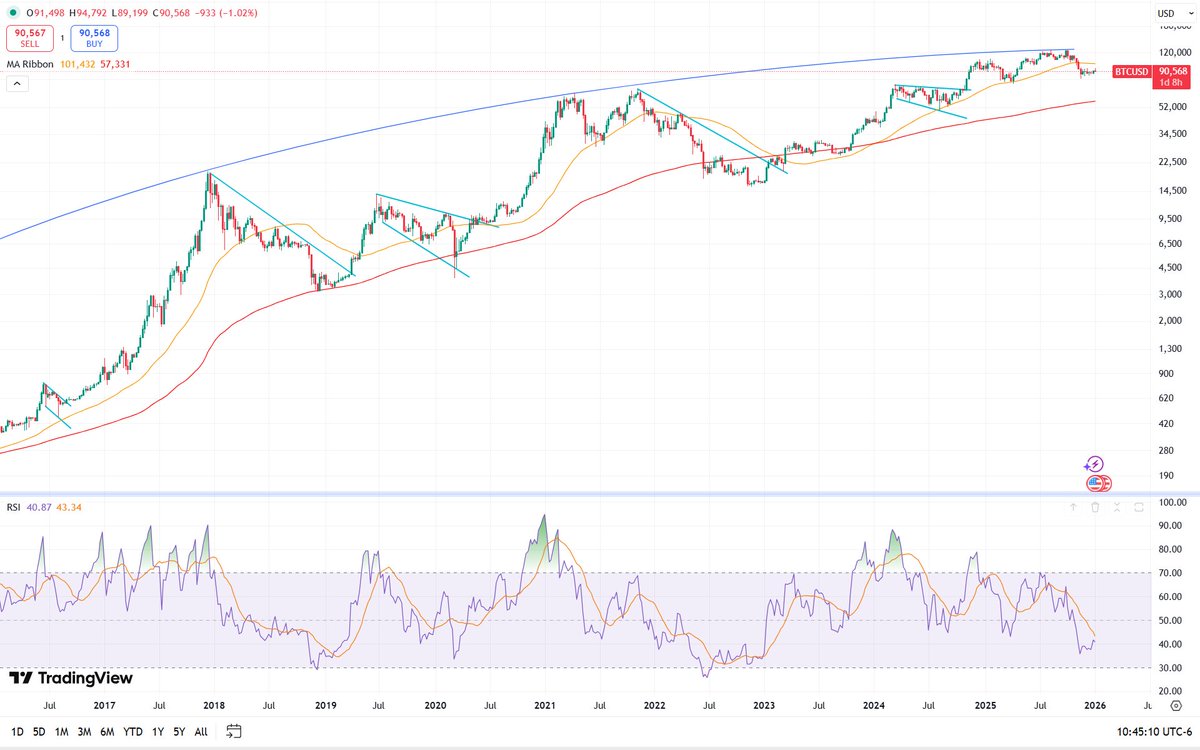Close the RSI pane via the X icon
This screenshot has width=1200, height=750.
point(1116,507)
